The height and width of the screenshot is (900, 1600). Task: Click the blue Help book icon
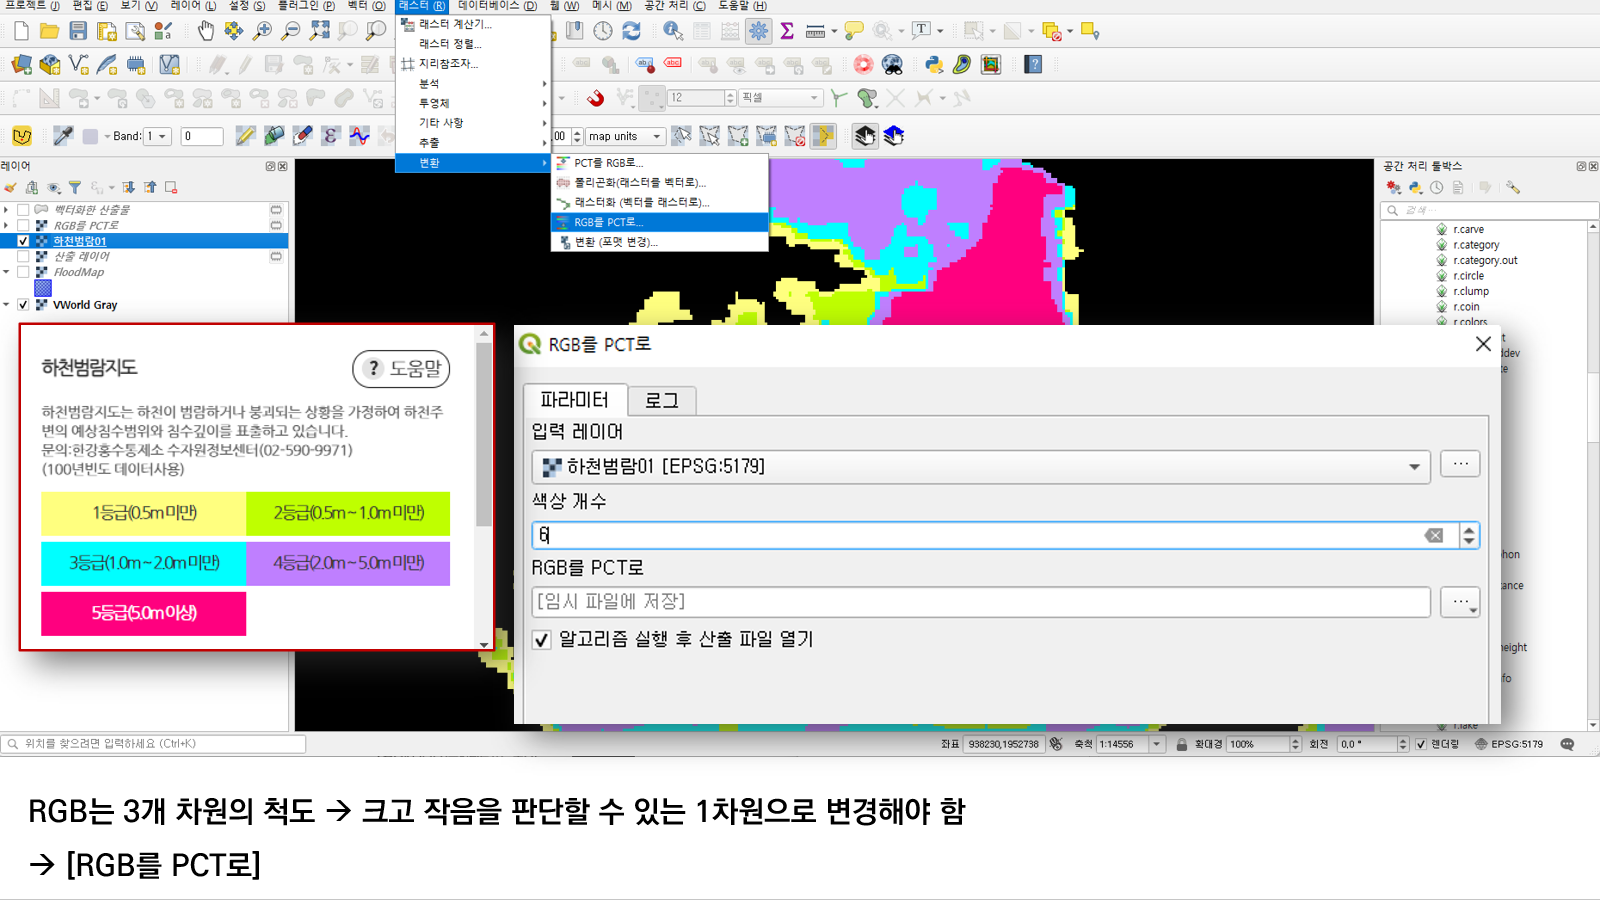1034,65
